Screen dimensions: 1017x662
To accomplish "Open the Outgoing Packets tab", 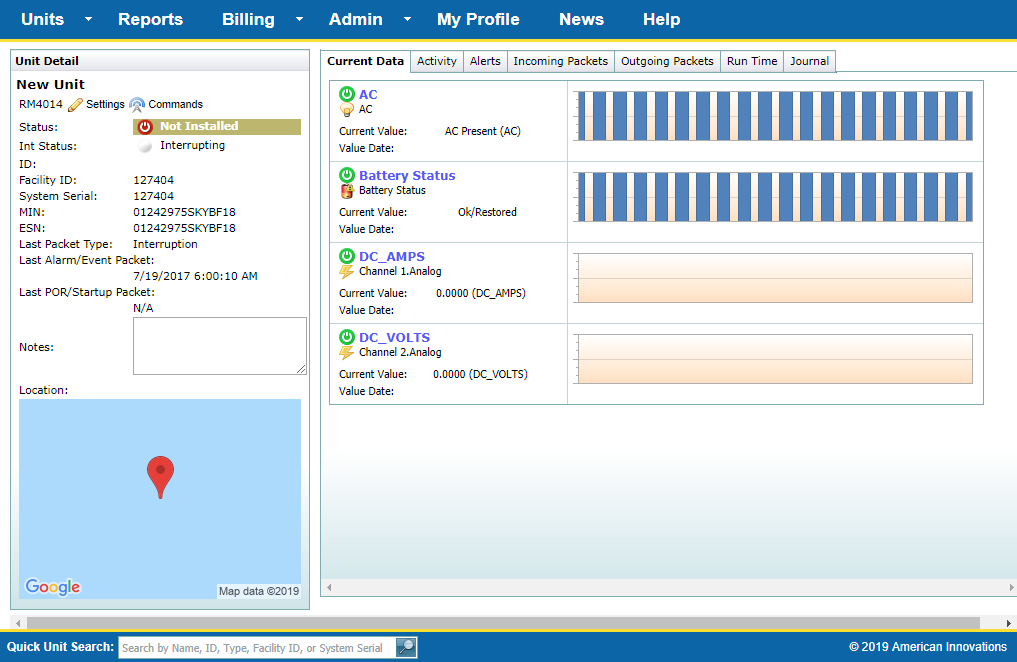I will (667, 61).
